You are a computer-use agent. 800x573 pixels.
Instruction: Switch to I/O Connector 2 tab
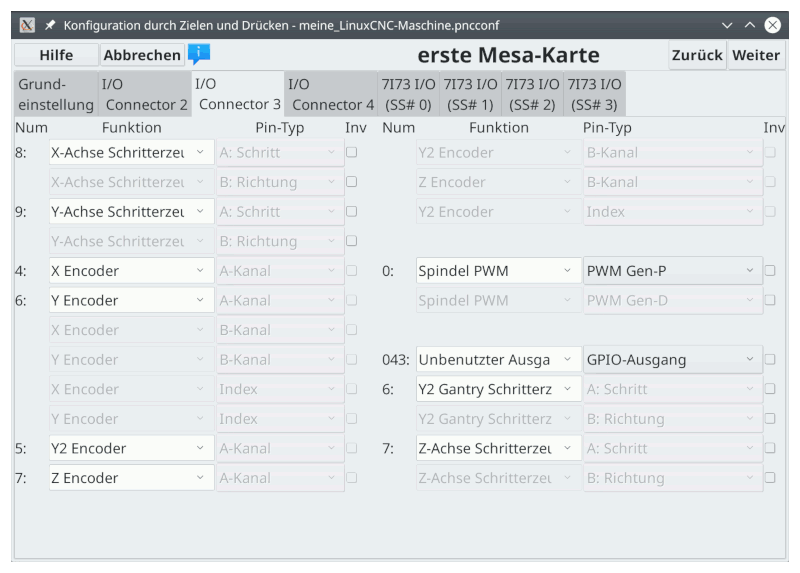pos(145,94)
